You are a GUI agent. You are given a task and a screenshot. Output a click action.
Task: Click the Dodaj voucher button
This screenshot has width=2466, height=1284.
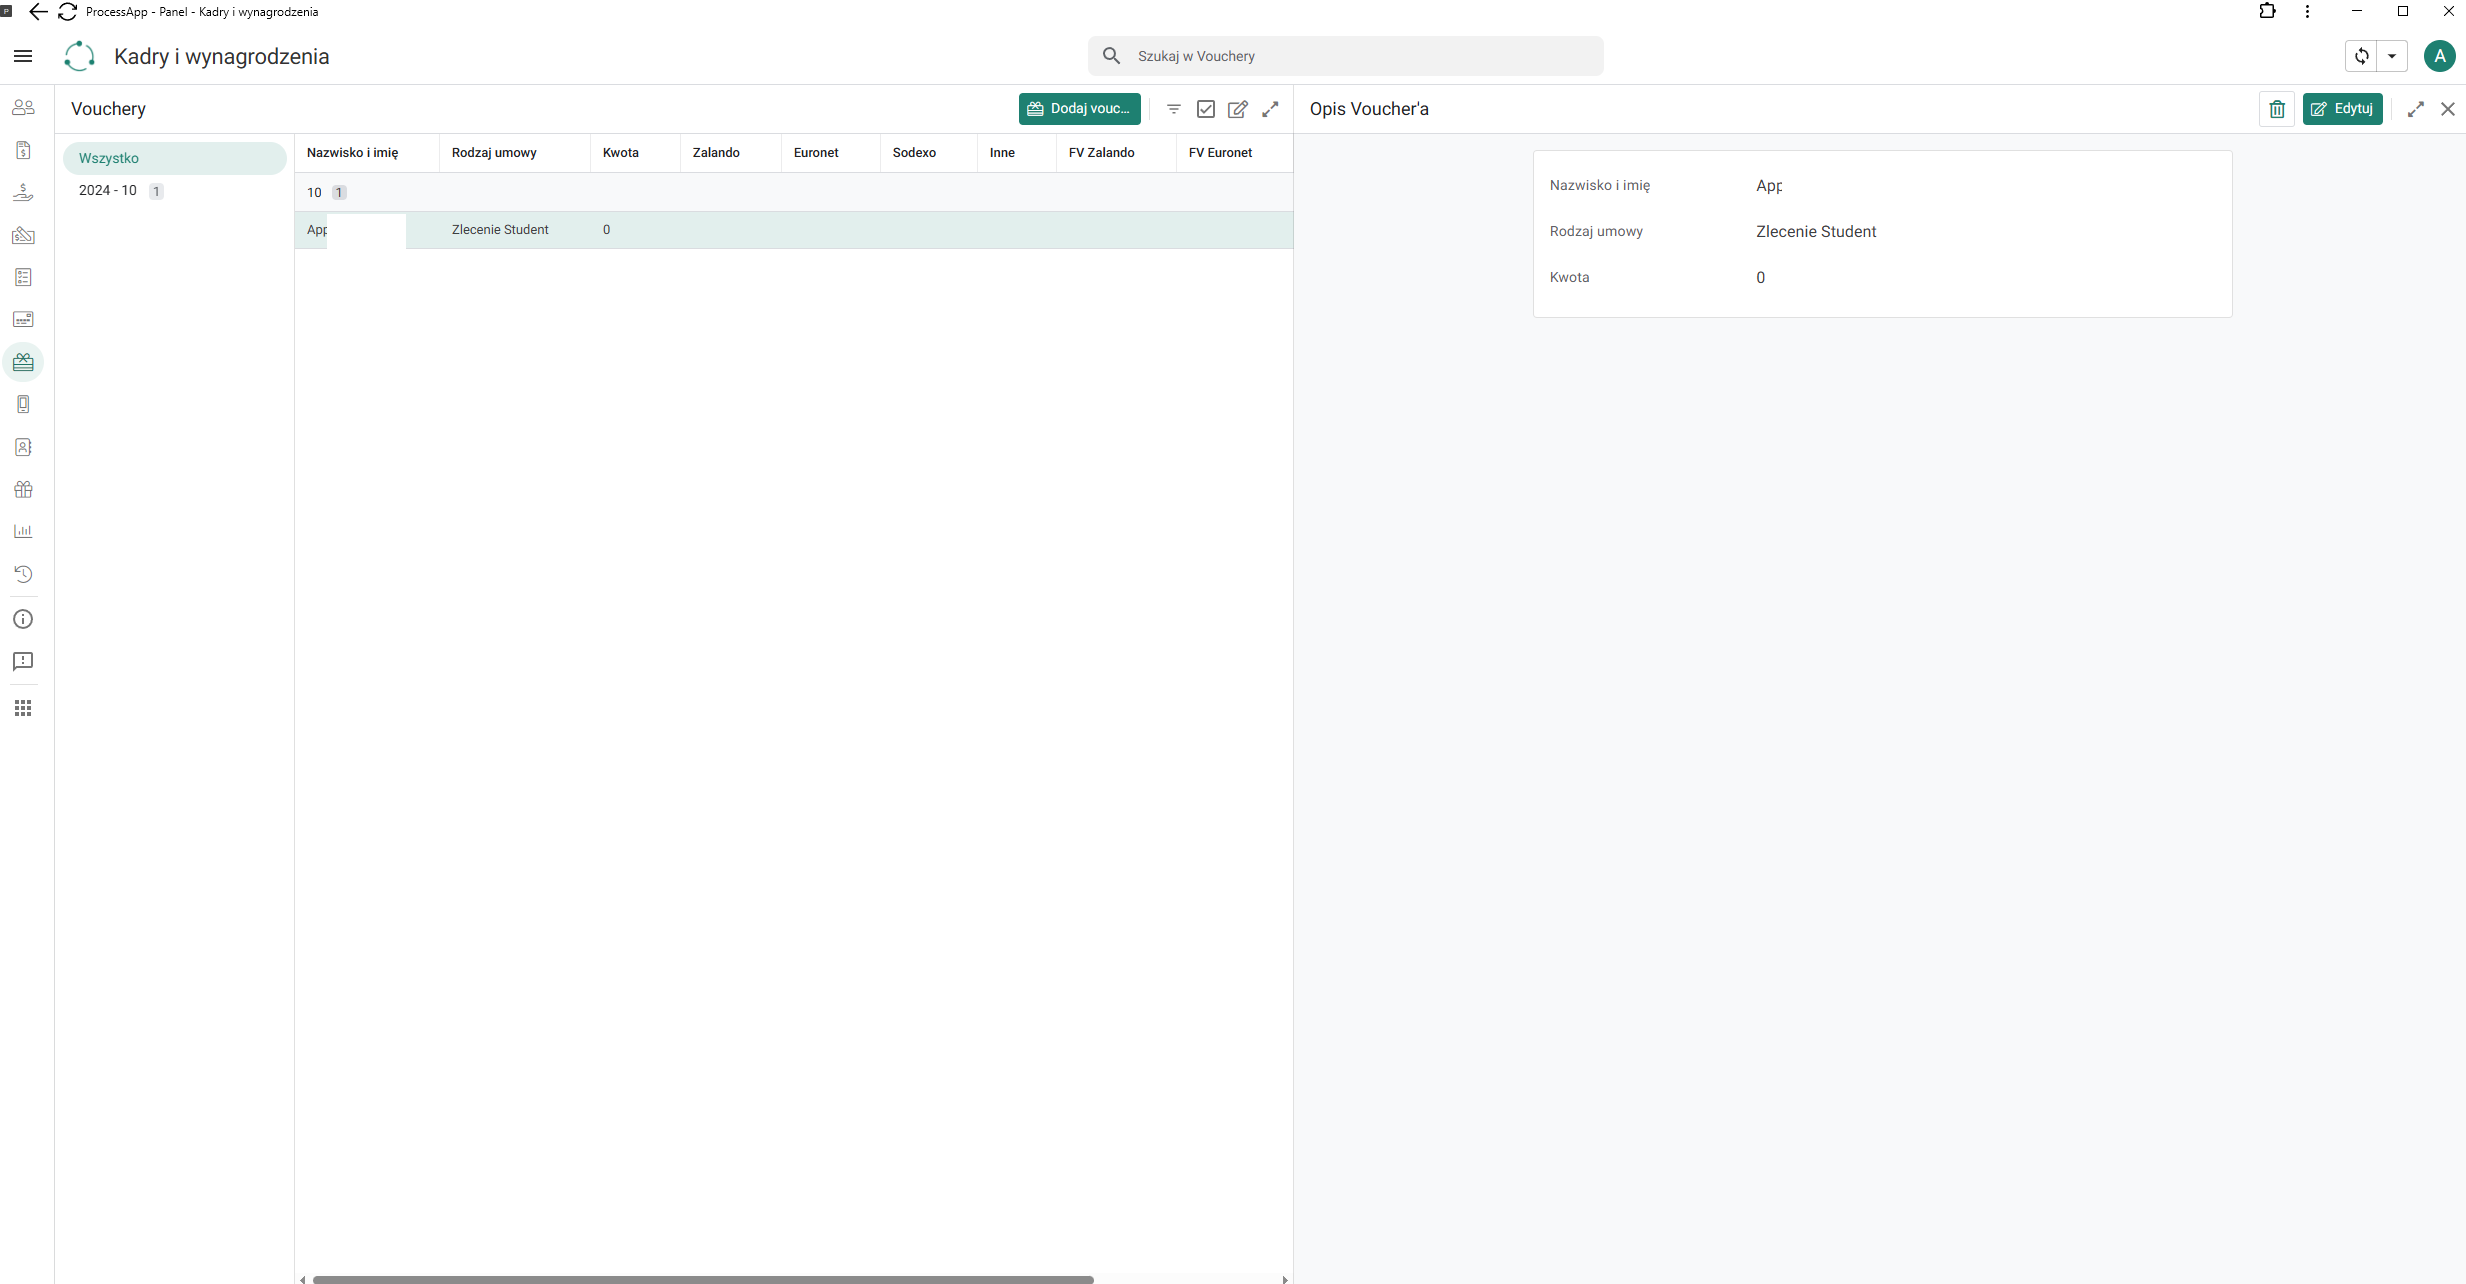(1080, 109)
